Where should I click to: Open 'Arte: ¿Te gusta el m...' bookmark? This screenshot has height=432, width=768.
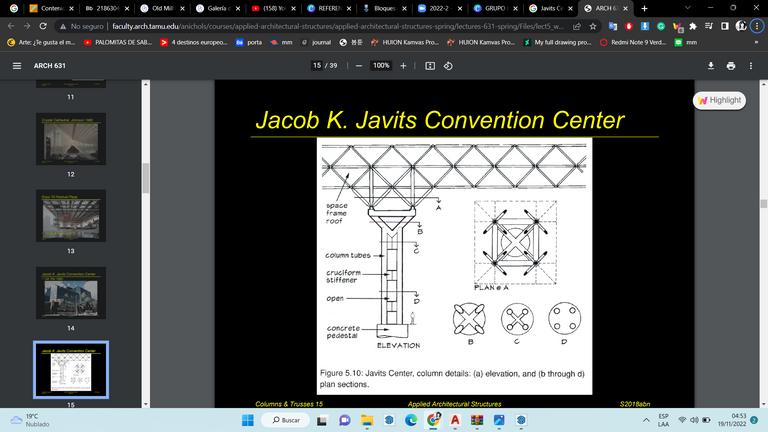(42, 43)
